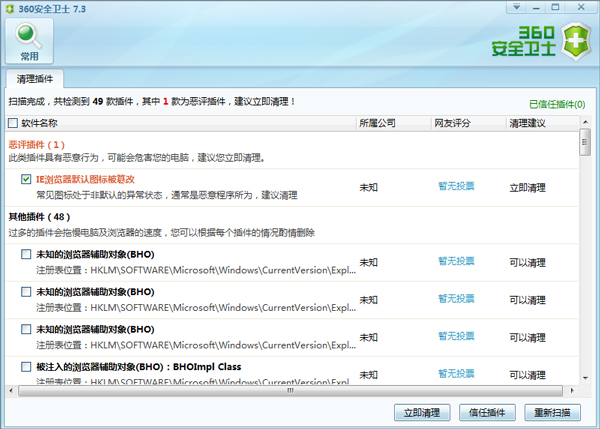600x429 pixels.
Task: Check the 被注入的浏览器辅助对象 BHOImpl Class checkbox
Action: tap(26, 367)
